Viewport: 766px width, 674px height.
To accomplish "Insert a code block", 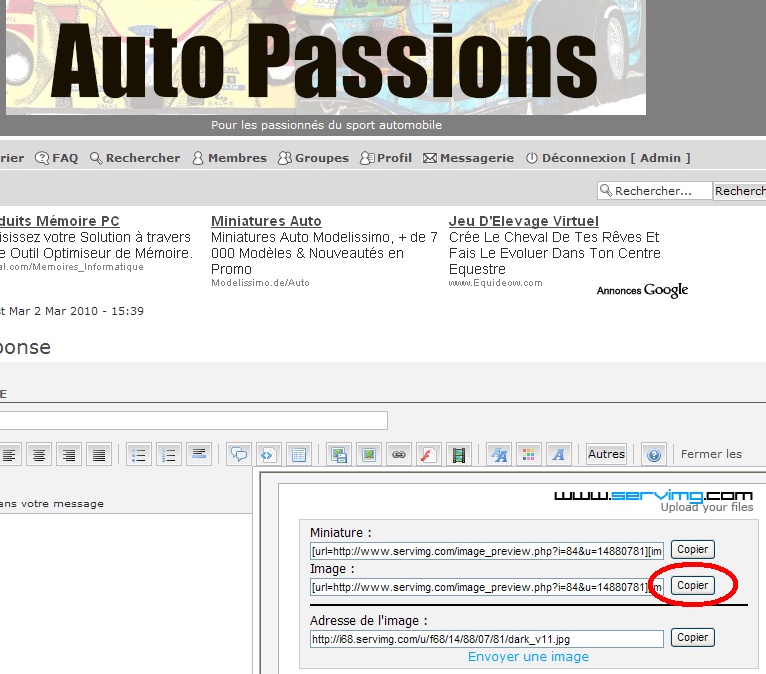I will coord(269,455).
